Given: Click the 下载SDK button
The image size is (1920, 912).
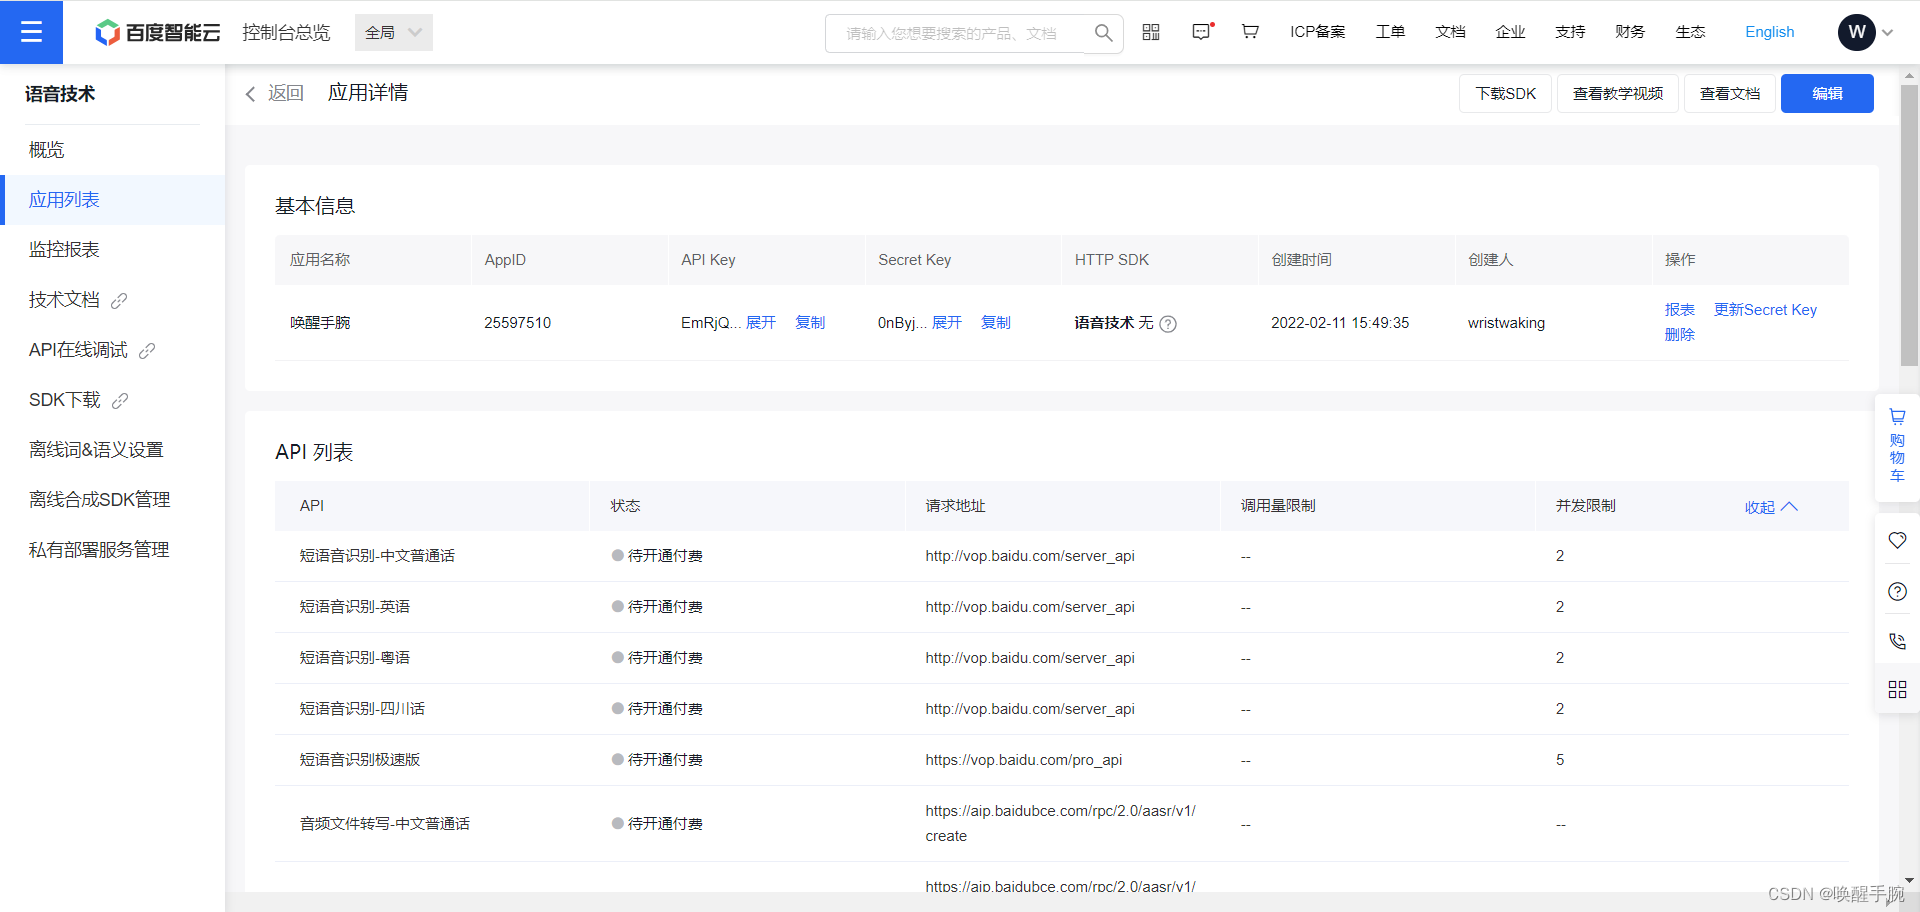Looking at the screenshot, I should (x=1505, y=94).
